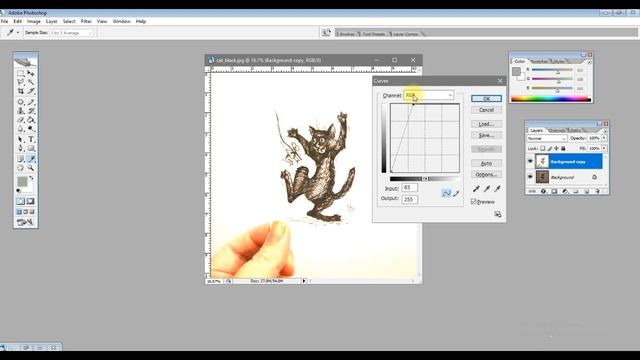
Task: Switch to the Paths tab
Action: [576, 131]
